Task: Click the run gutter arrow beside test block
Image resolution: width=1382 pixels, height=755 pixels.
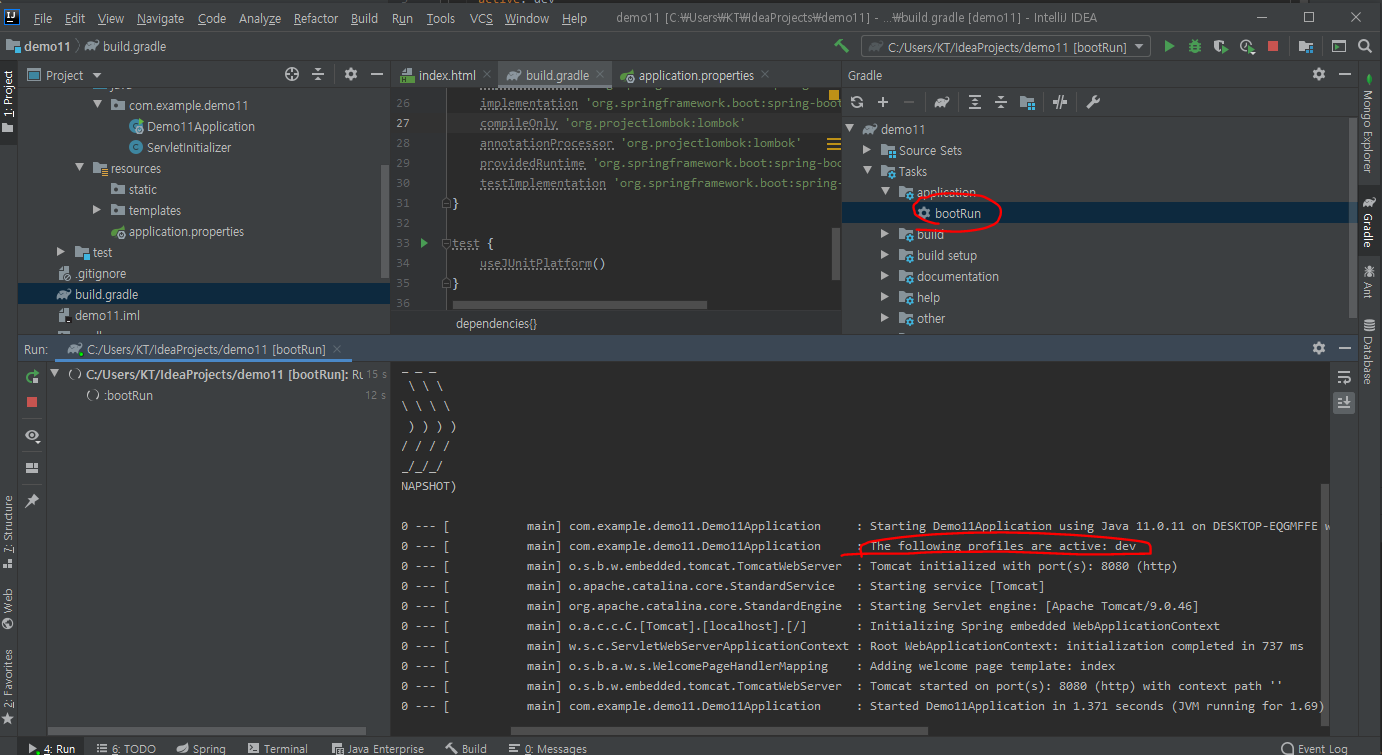Action: point(424,243)
